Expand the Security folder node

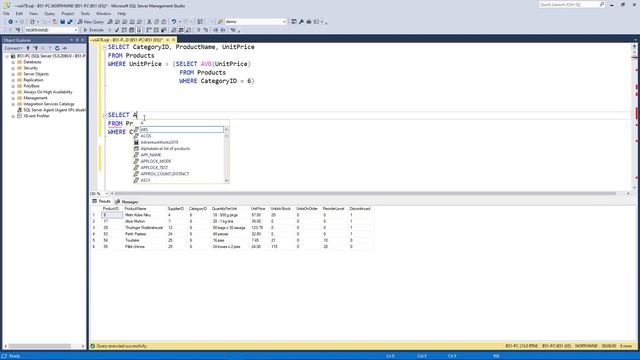13,68
